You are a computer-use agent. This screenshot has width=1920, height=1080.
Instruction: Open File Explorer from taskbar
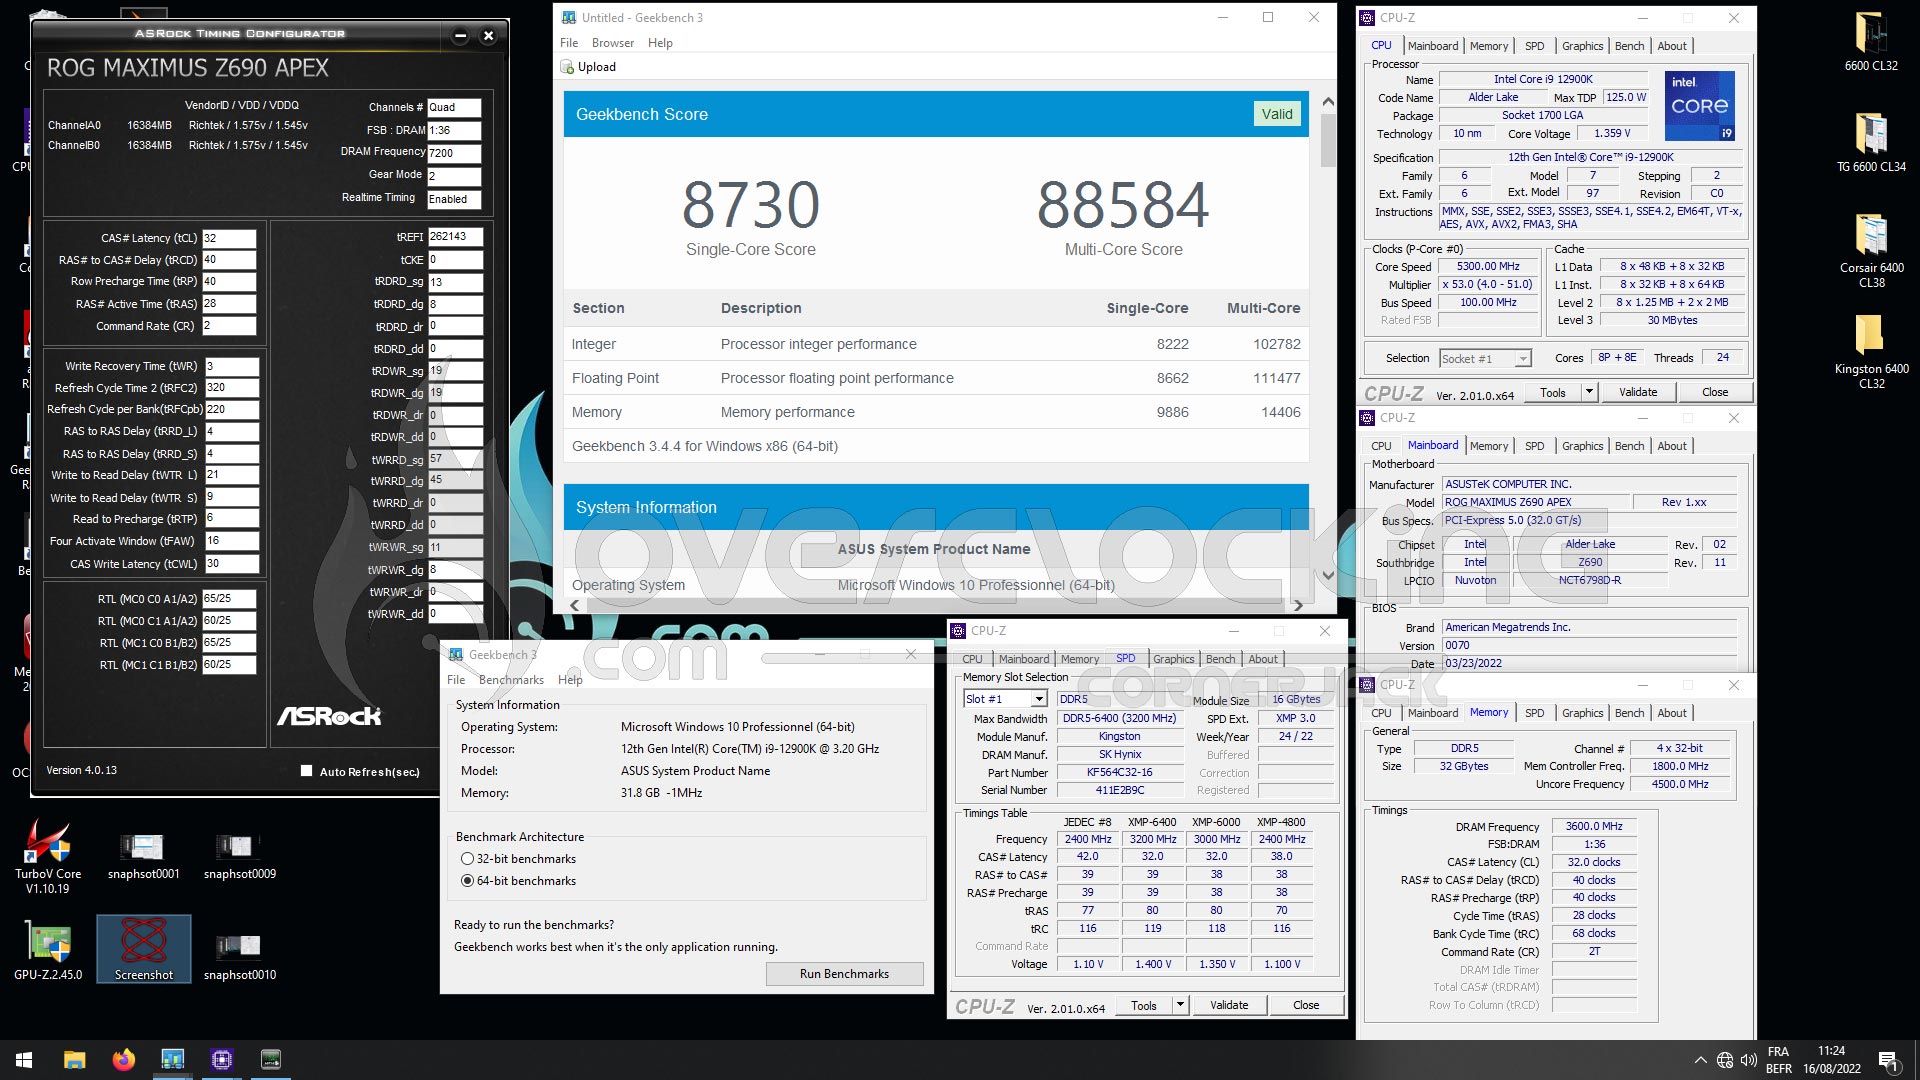tap(74, 1060)
